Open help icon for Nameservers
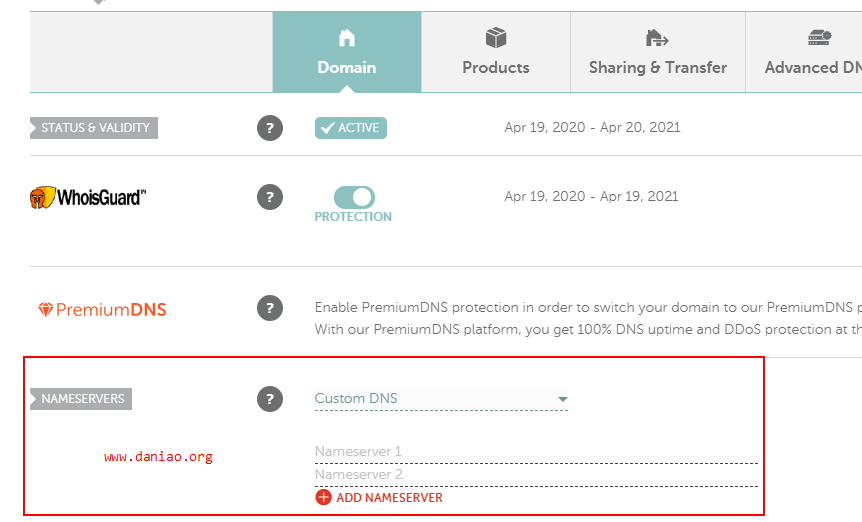Image resolution: width=862 pixels, height=522 pixels. [270, 399]
